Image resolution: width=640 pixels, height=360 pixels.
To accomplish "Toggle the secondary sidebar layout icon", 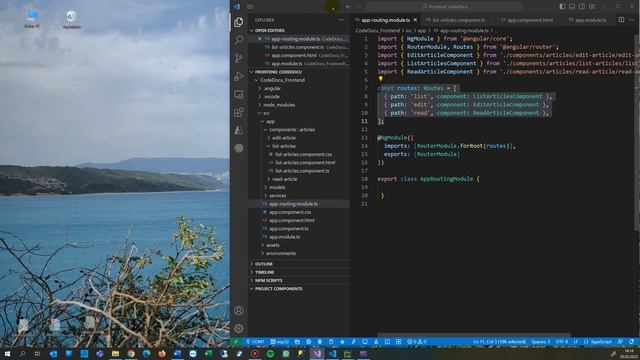I will (x=582, y=7).
